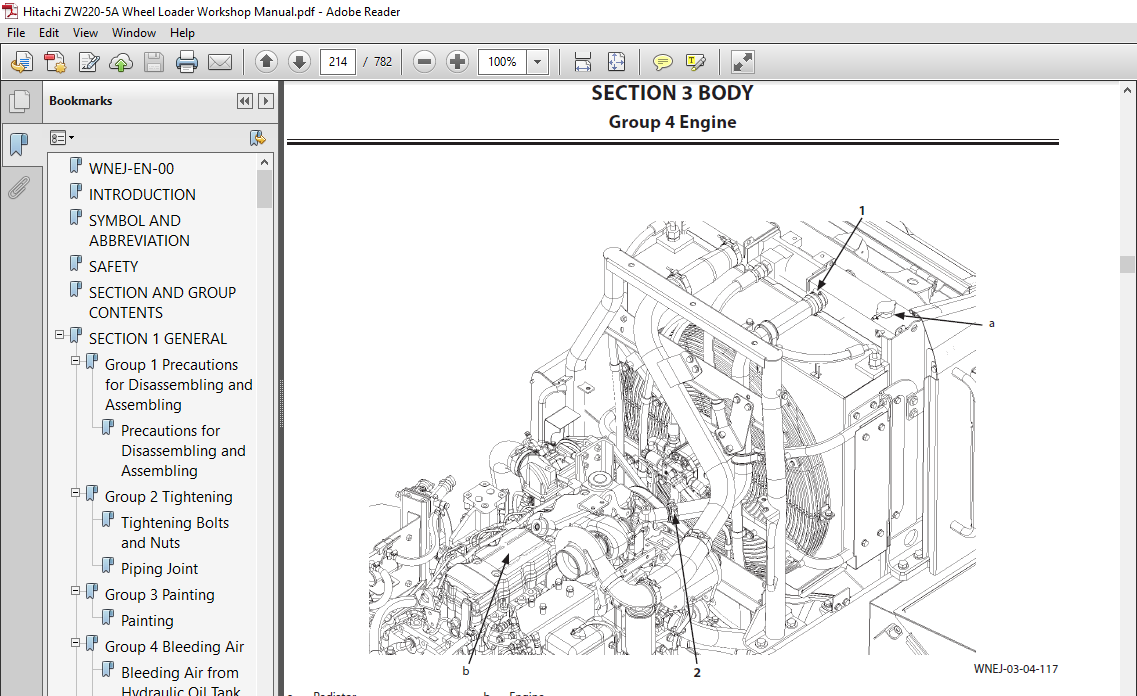Click the expand bookmarks pane arrow
Screen dimensions: 1137x696
point(266,101)
